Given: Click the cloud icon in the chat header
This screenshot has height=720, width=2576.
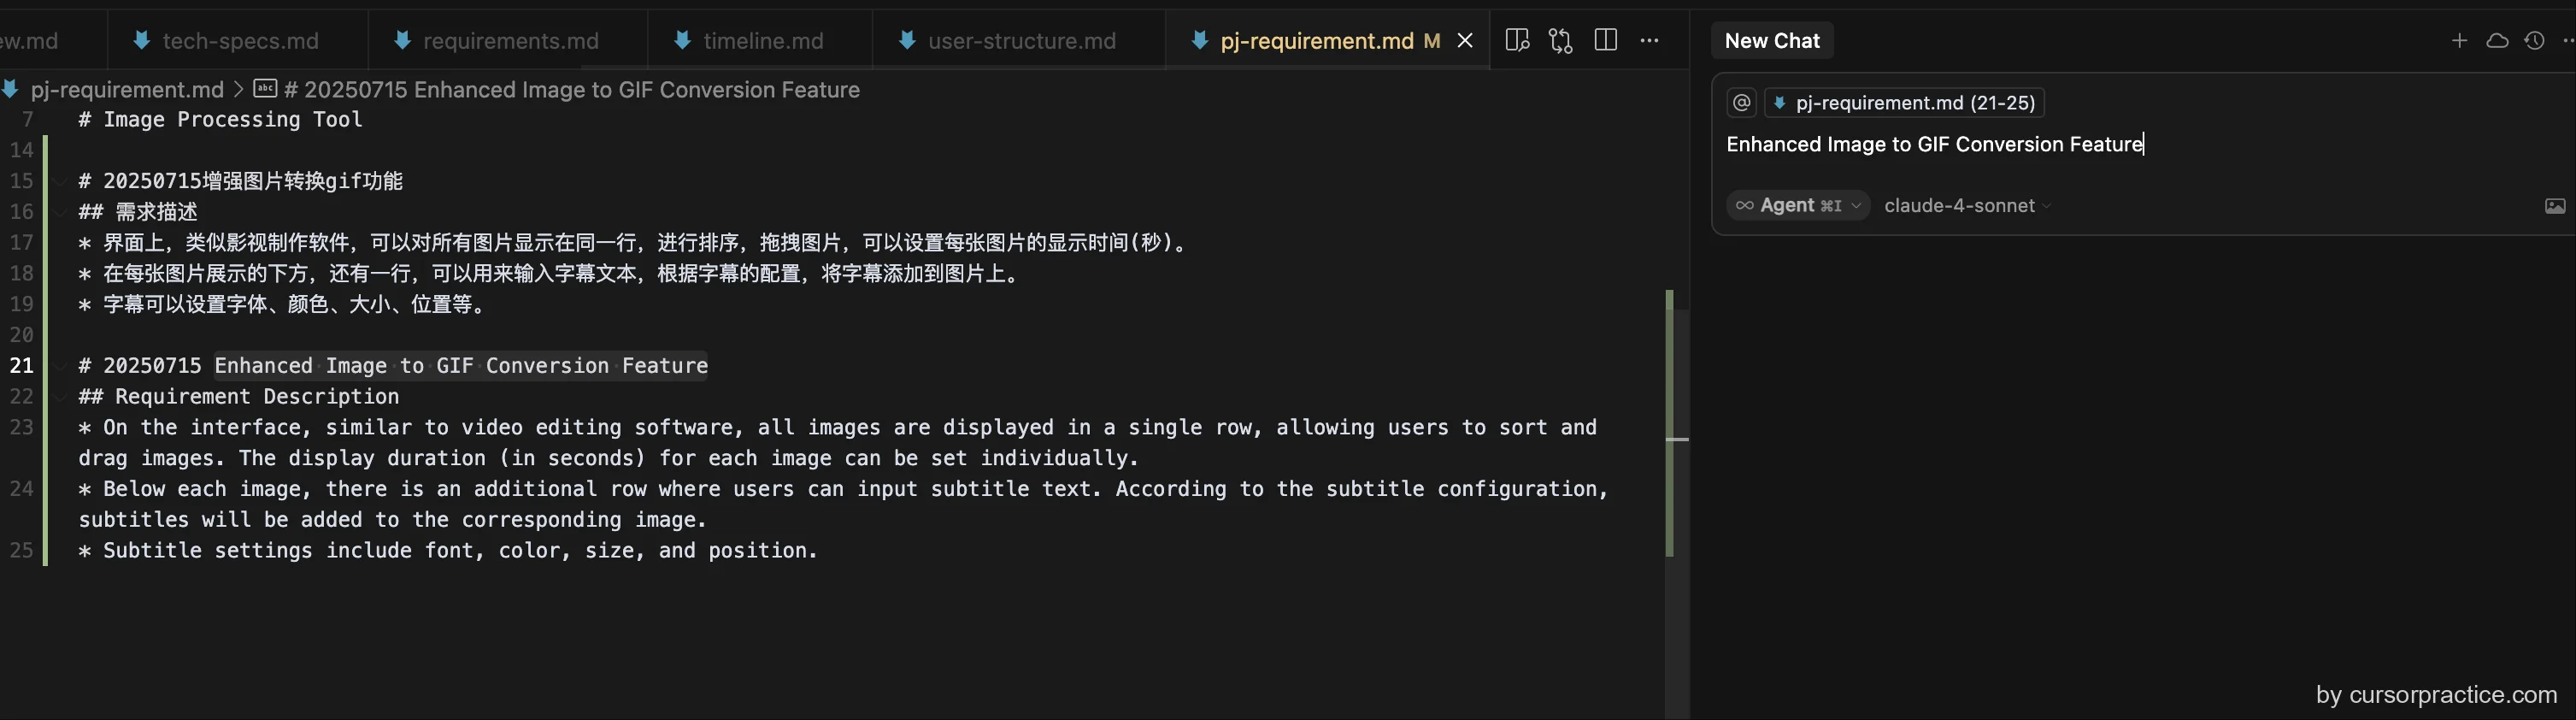Looking at the screenshot, I should coord(2497,40).
